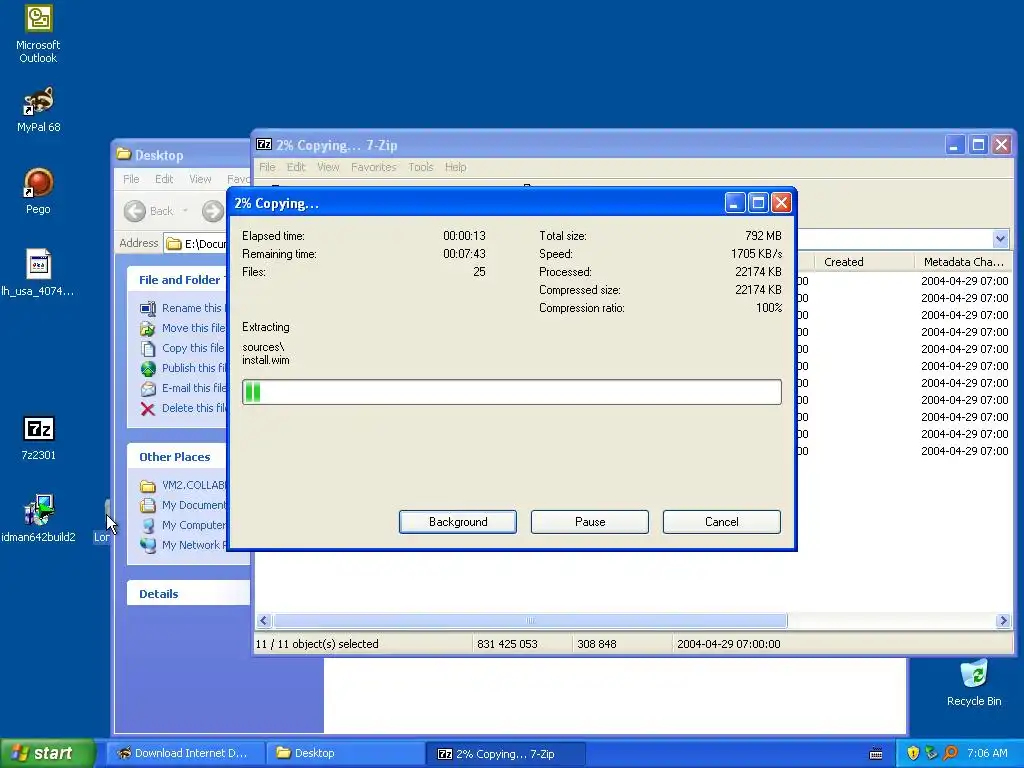Click the Copy this file icon
Screen dimensions: 1024x768
pos(148,348)
